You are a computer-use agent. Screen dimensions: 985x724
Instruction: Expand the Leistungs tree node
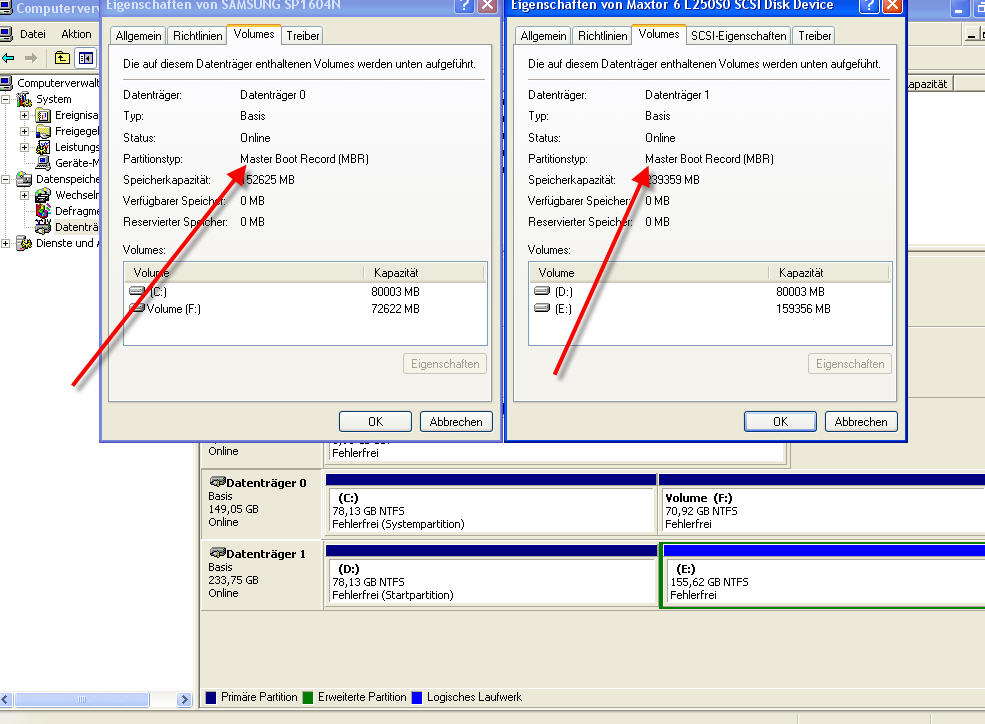coord(24,148)
